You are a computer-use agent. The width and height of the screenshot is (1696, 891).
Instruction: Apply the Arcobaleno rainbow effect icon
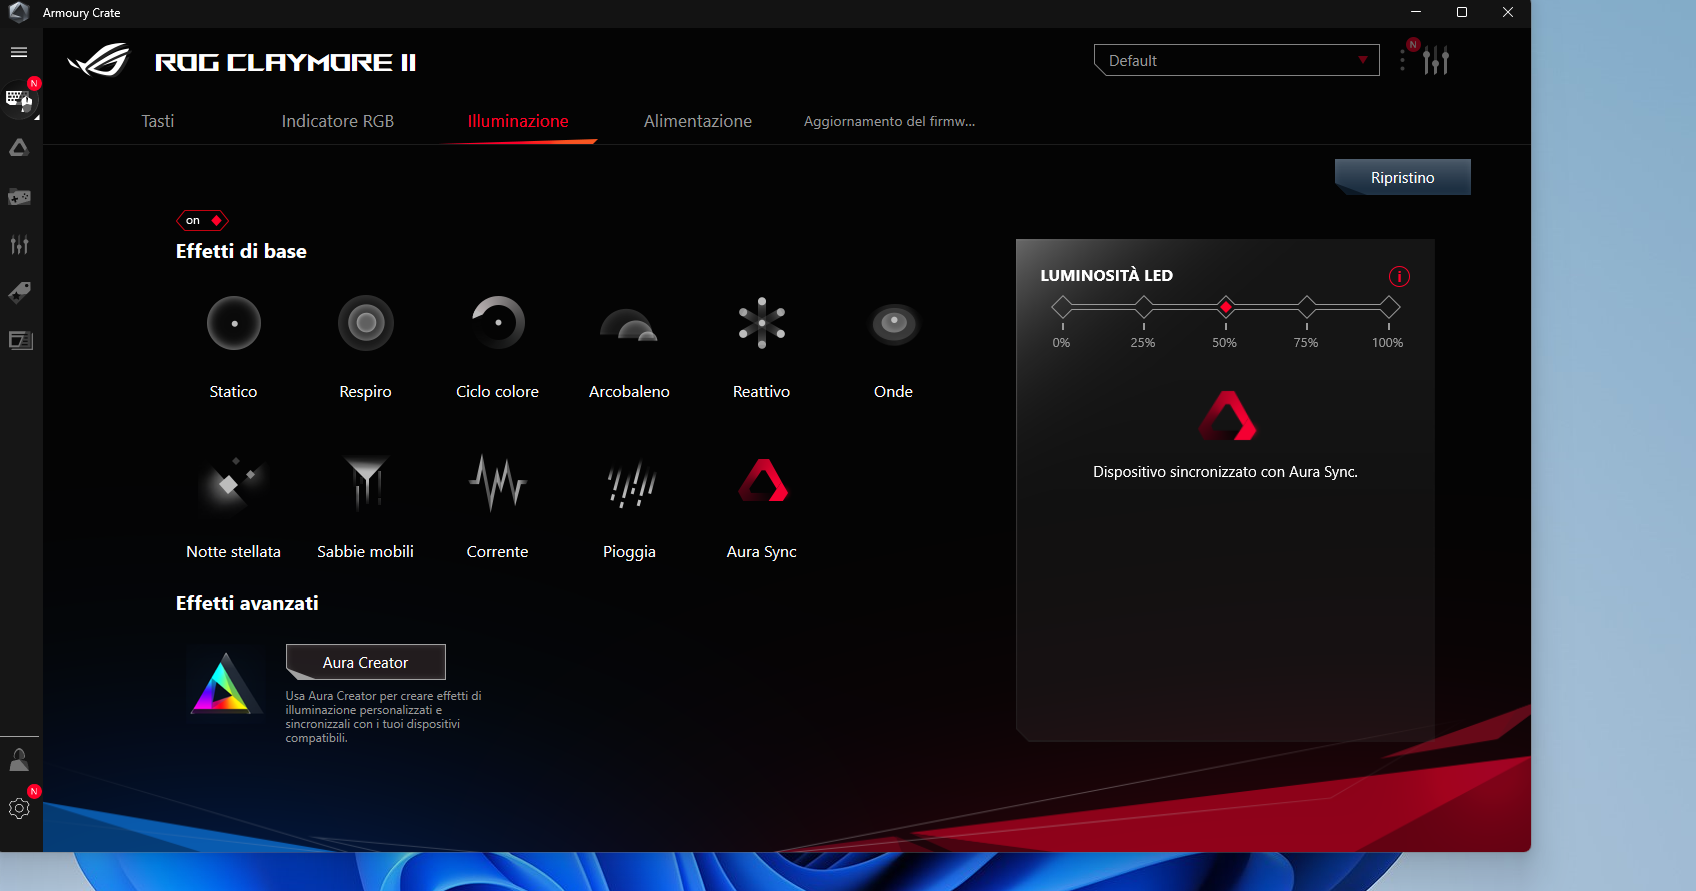629,325
